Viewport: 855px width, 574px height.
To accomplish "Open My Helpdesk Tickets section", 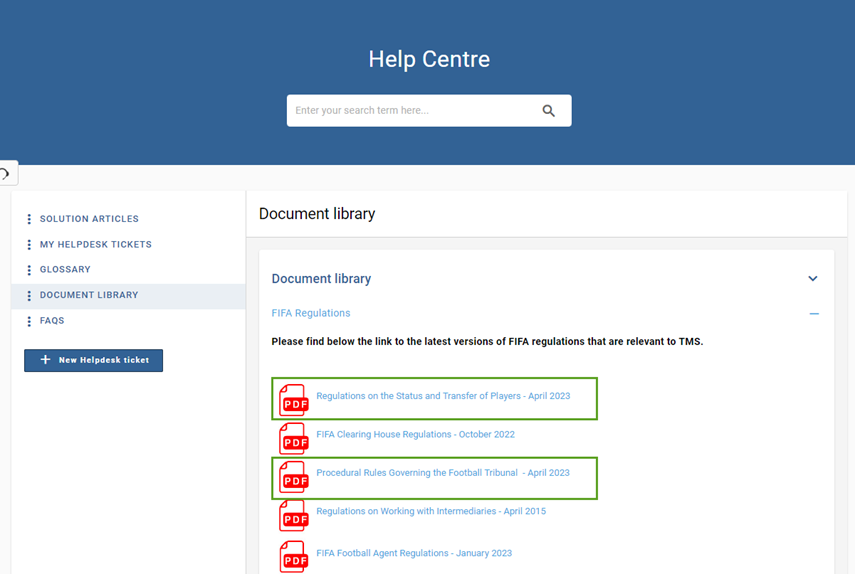I will [96, 244].
